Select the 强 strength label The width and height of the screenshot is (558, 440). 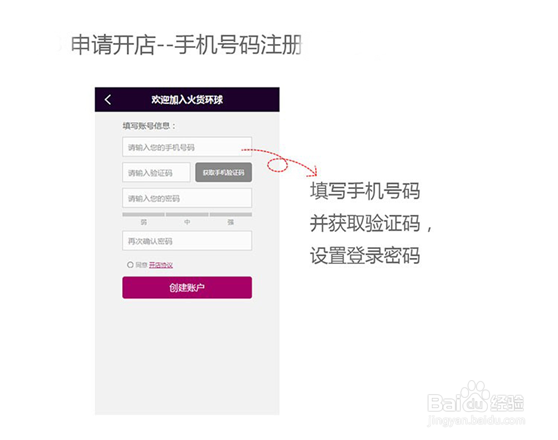pyautogui.click(x=231, y=222)
